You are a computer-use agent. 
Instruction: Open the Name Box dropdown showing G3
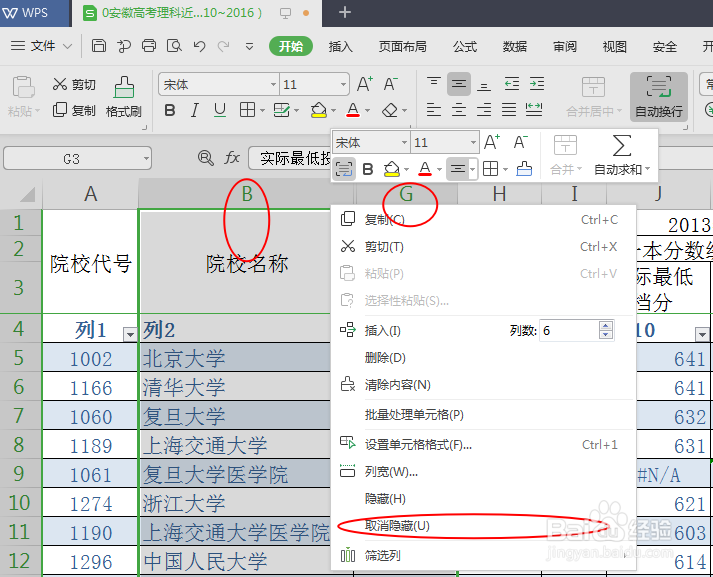coord(146,158)
